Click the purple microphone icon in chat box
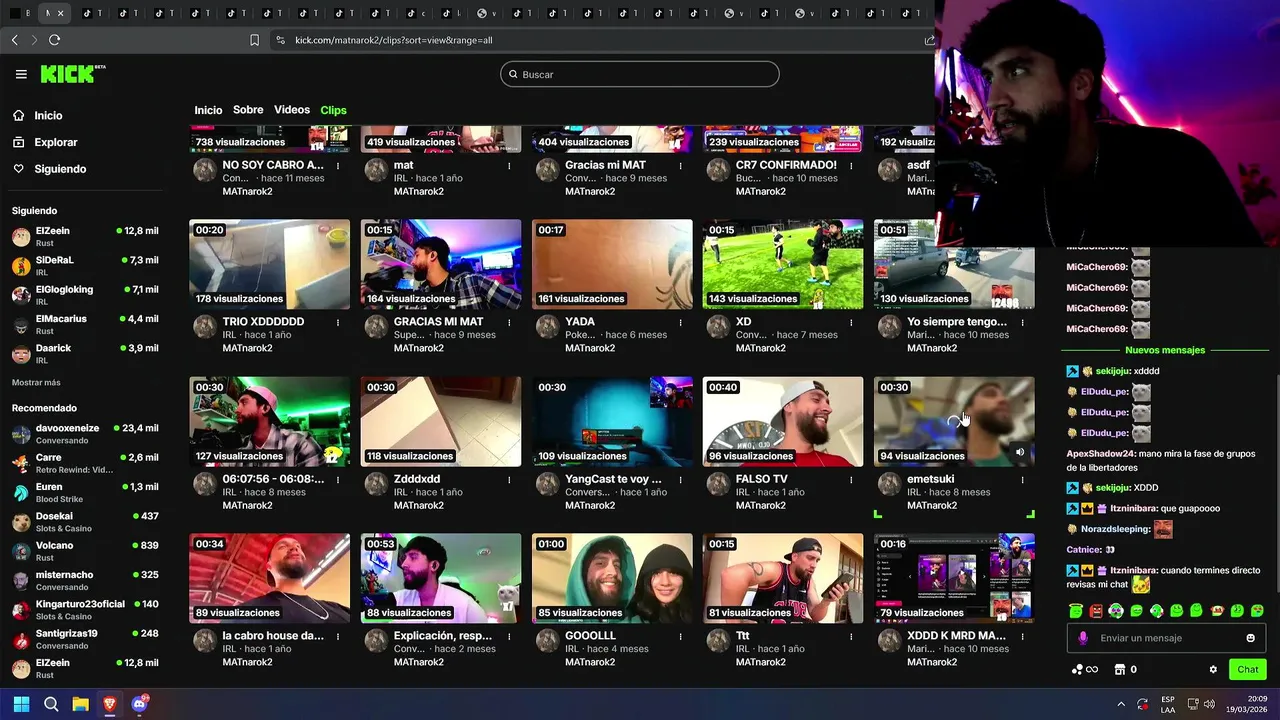 [x=1083, y=638]
